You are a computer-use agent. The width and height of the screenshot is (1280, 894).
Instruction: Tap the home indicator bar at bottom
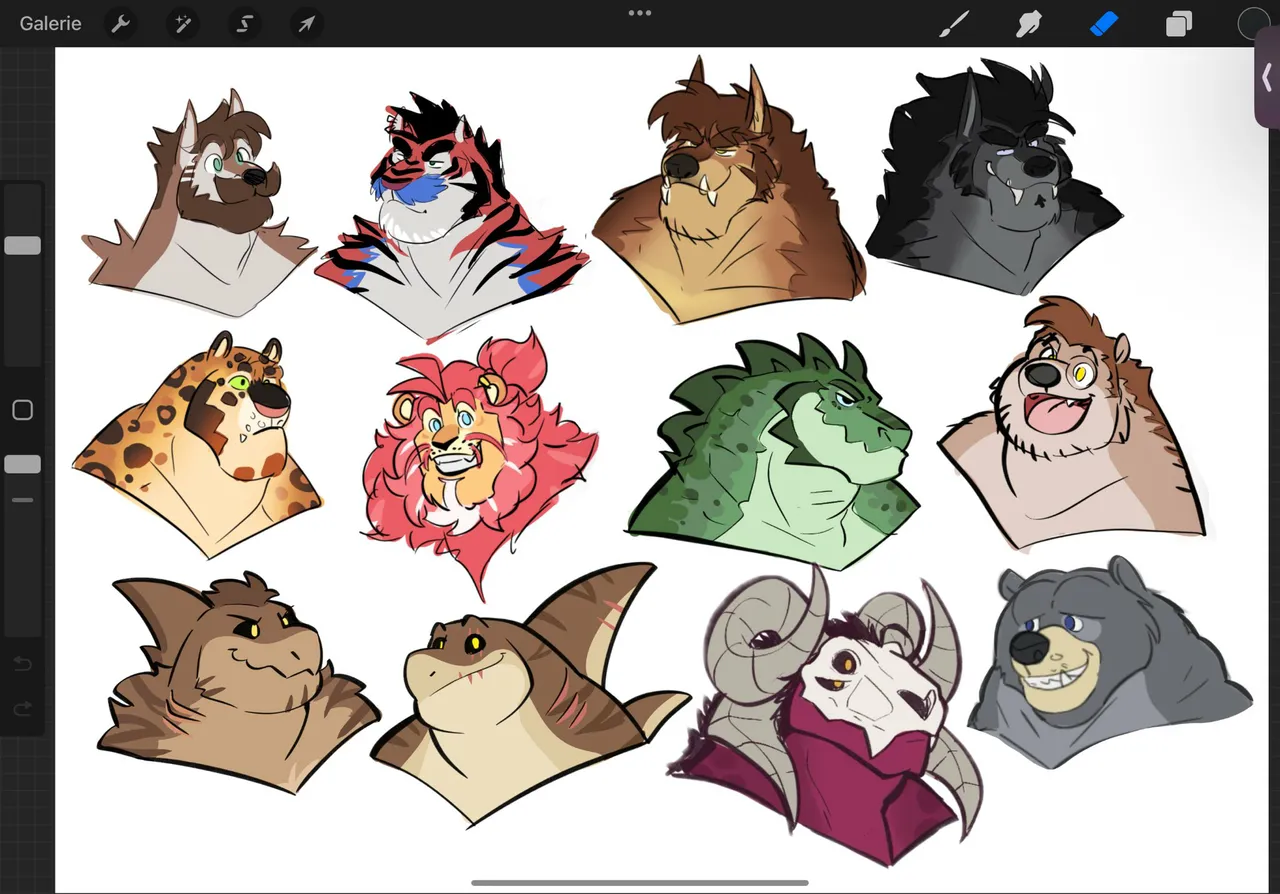coord(640,883)
